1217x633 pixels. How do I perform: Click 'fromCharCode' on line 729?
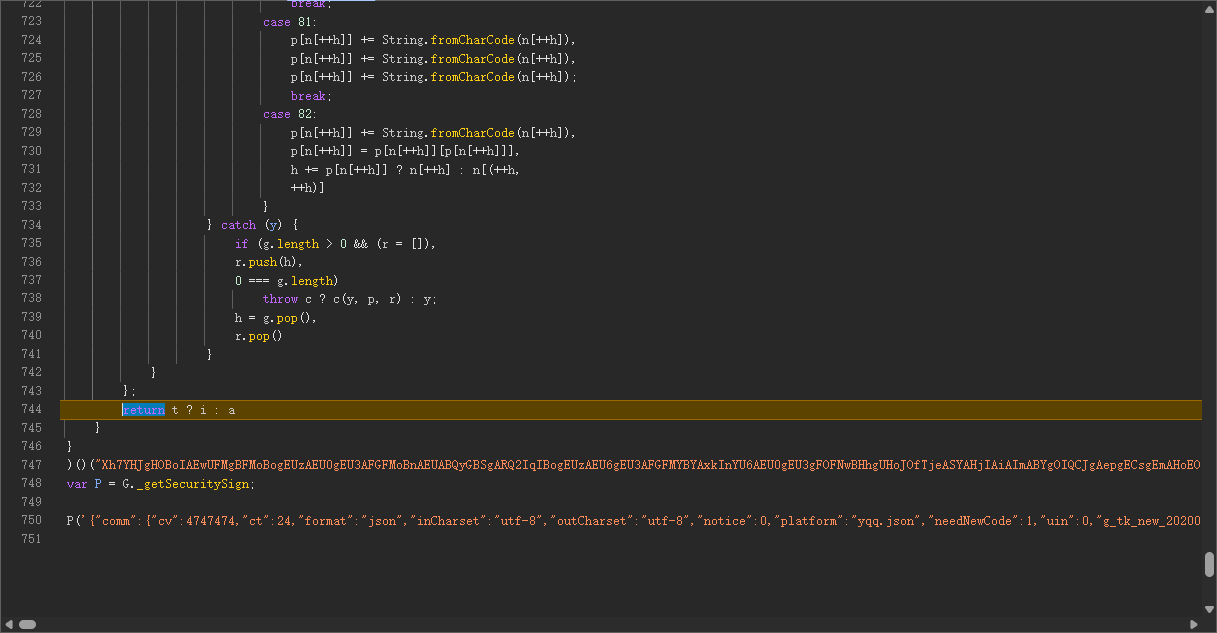(x=473, y=132)
